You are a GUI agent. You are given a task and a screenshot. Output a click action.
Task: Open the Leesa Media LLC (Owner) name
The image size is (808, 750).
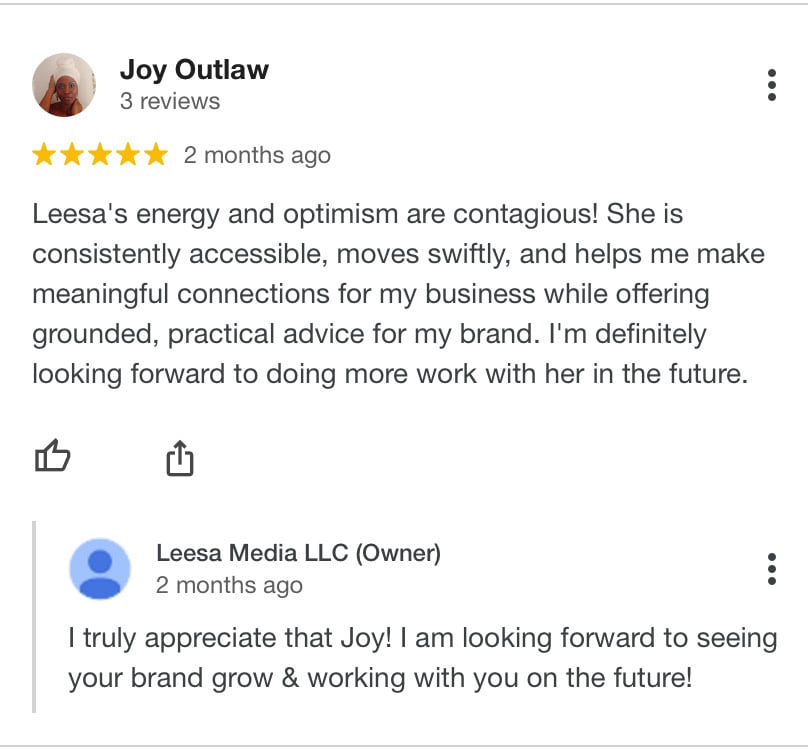tap(298, 553)
